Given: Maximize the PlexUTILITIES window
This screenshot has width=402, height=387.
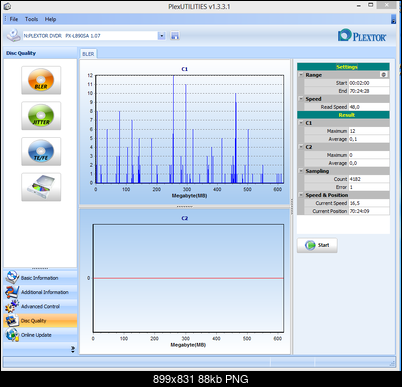Looking at the screenshot, I should click(370, 5).
